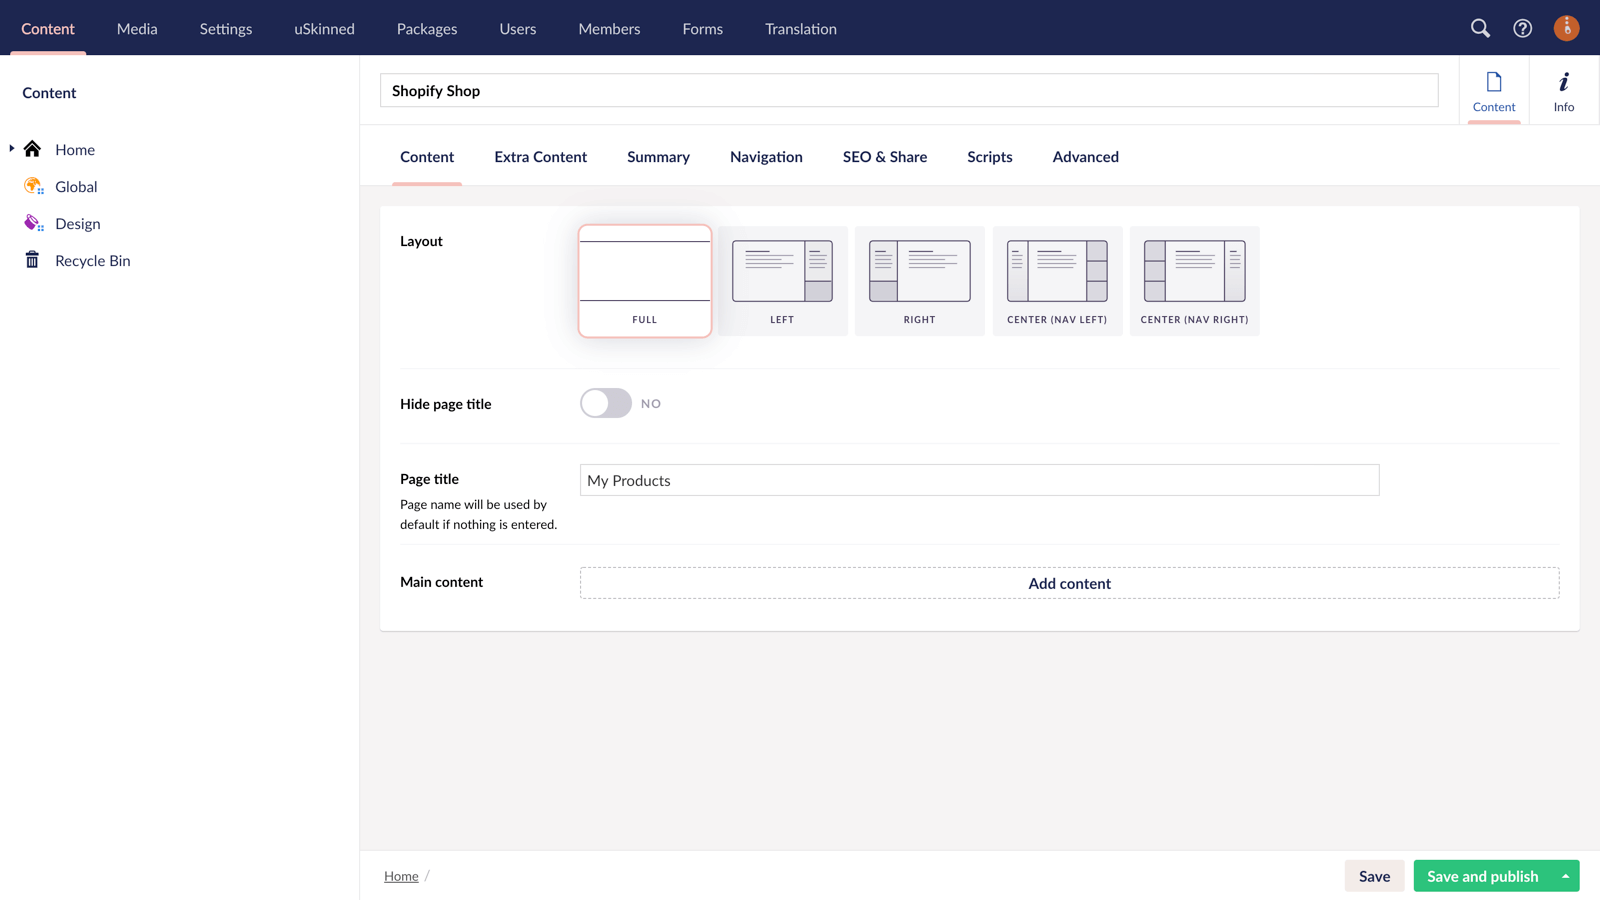Click the Global globe icon
Viewport: 1600px width, 900px height.
click(x=33, y=186)
